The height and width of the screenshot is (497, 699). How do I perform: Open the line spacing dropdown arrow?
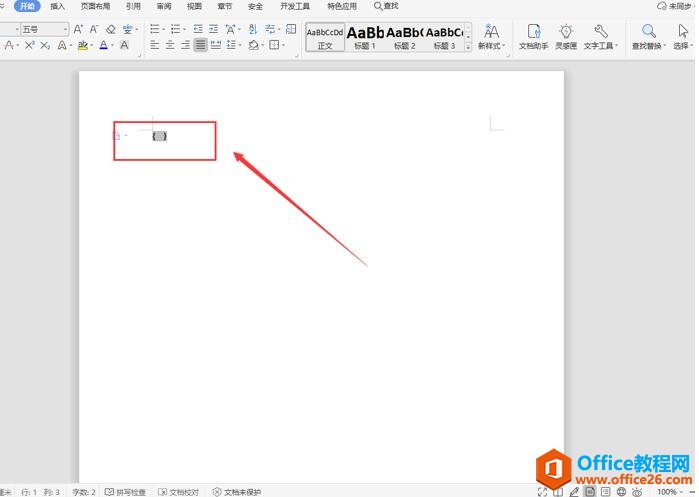pos(240,45)
